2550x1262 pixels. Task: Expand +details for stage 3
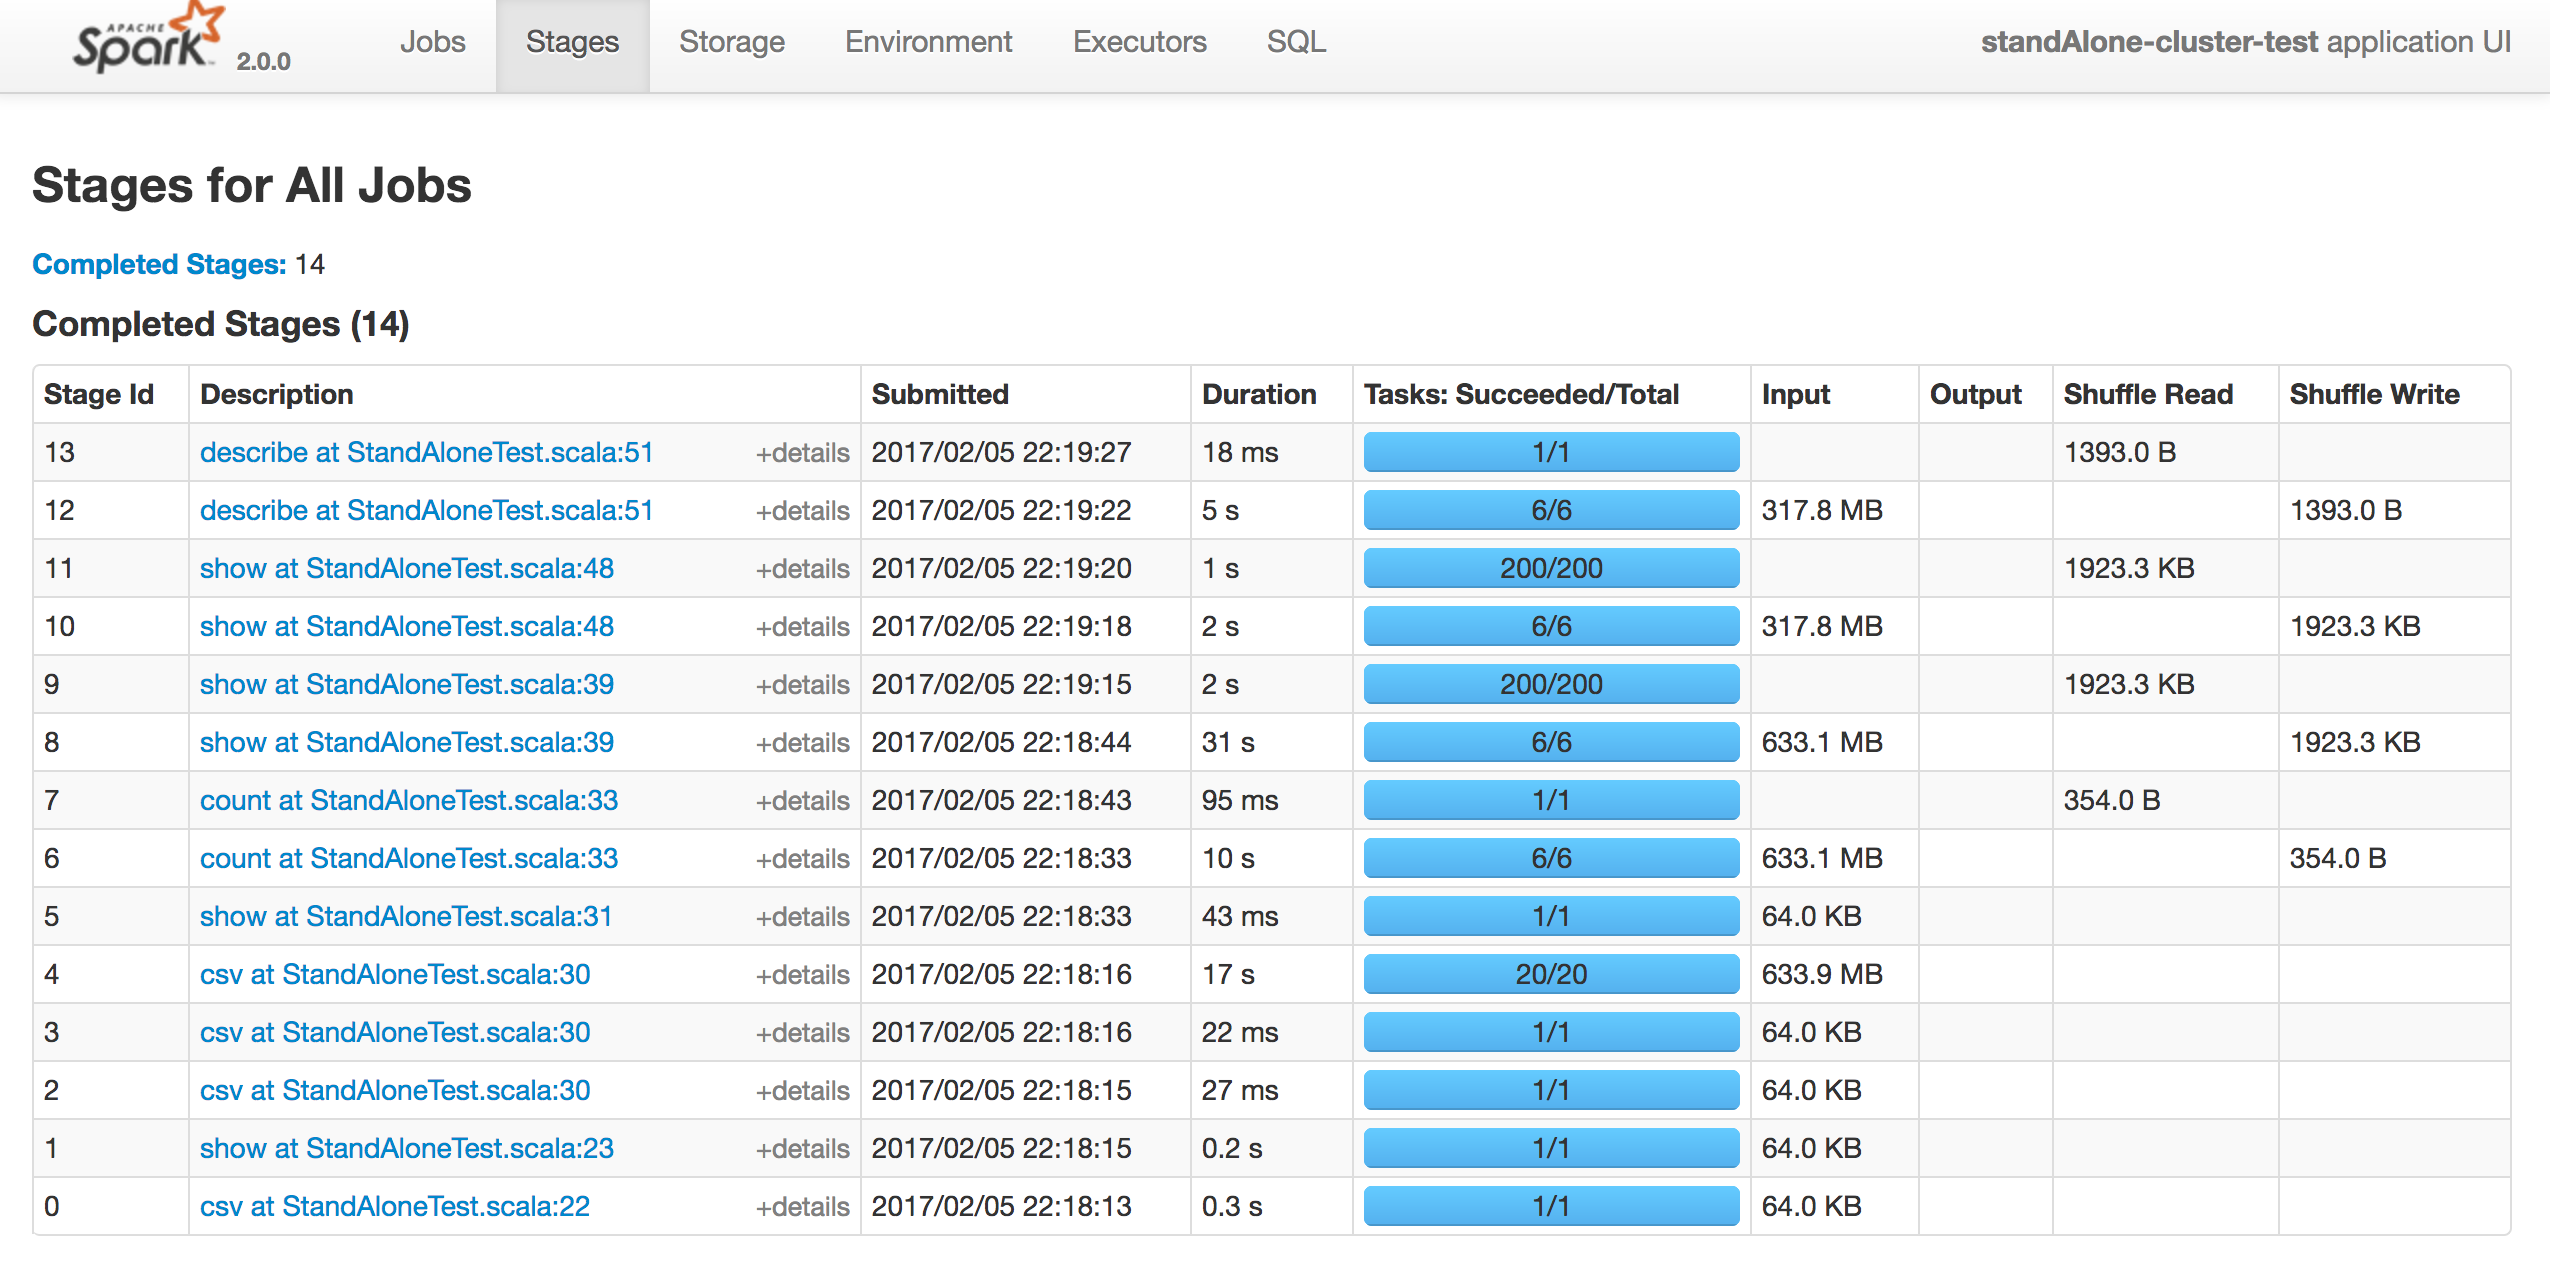(x=802, y=1033)
